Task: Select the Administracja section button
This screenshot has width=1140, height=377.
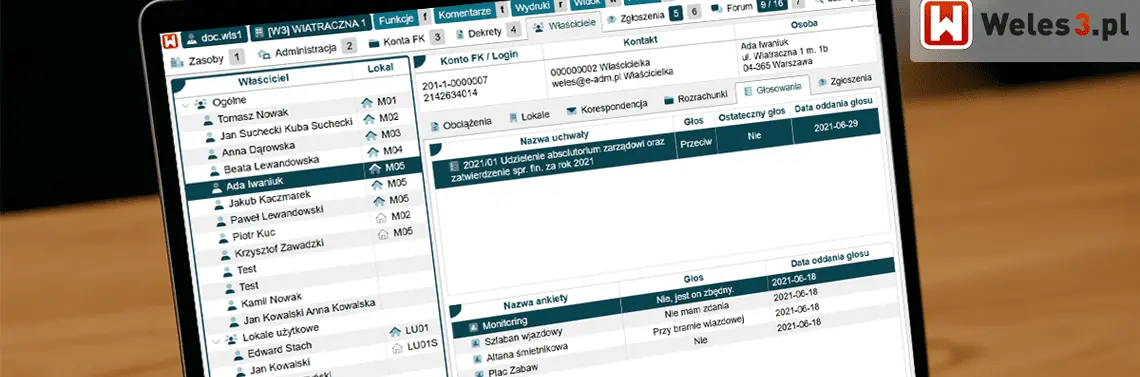Action: [306, 49]
